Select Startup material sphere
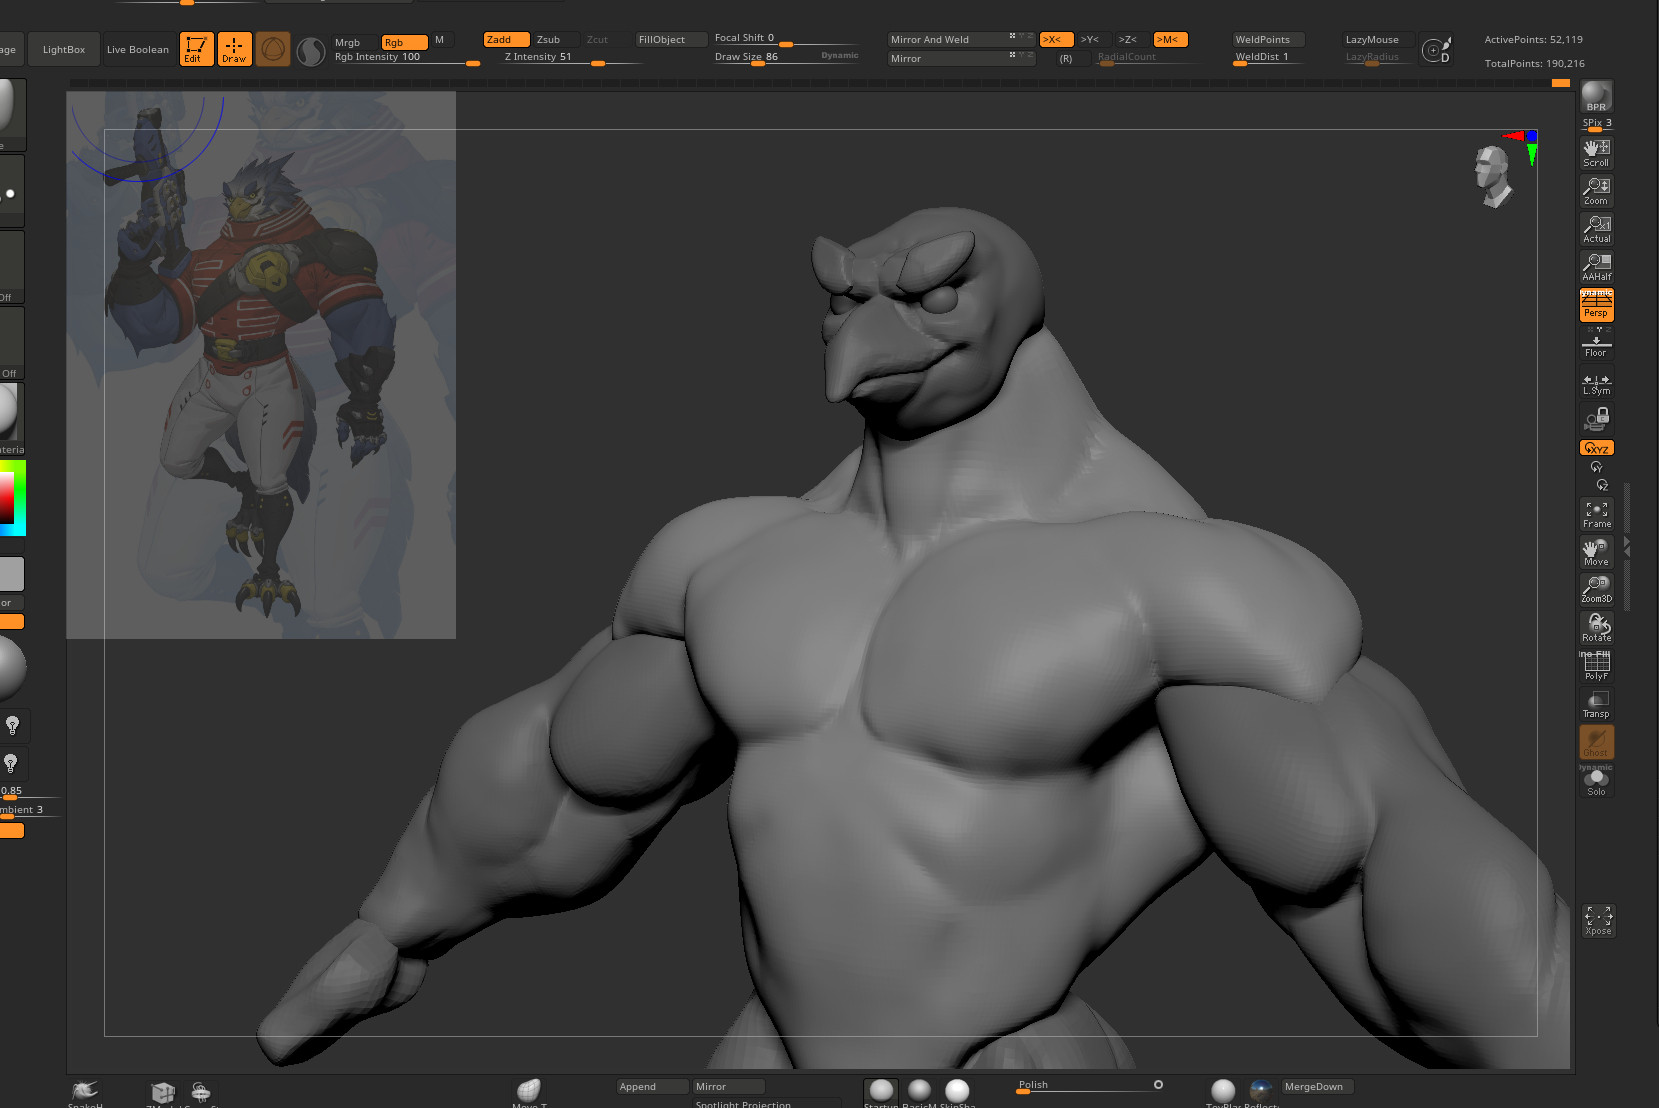Screen dimensions: 1659x1108 881,1090
